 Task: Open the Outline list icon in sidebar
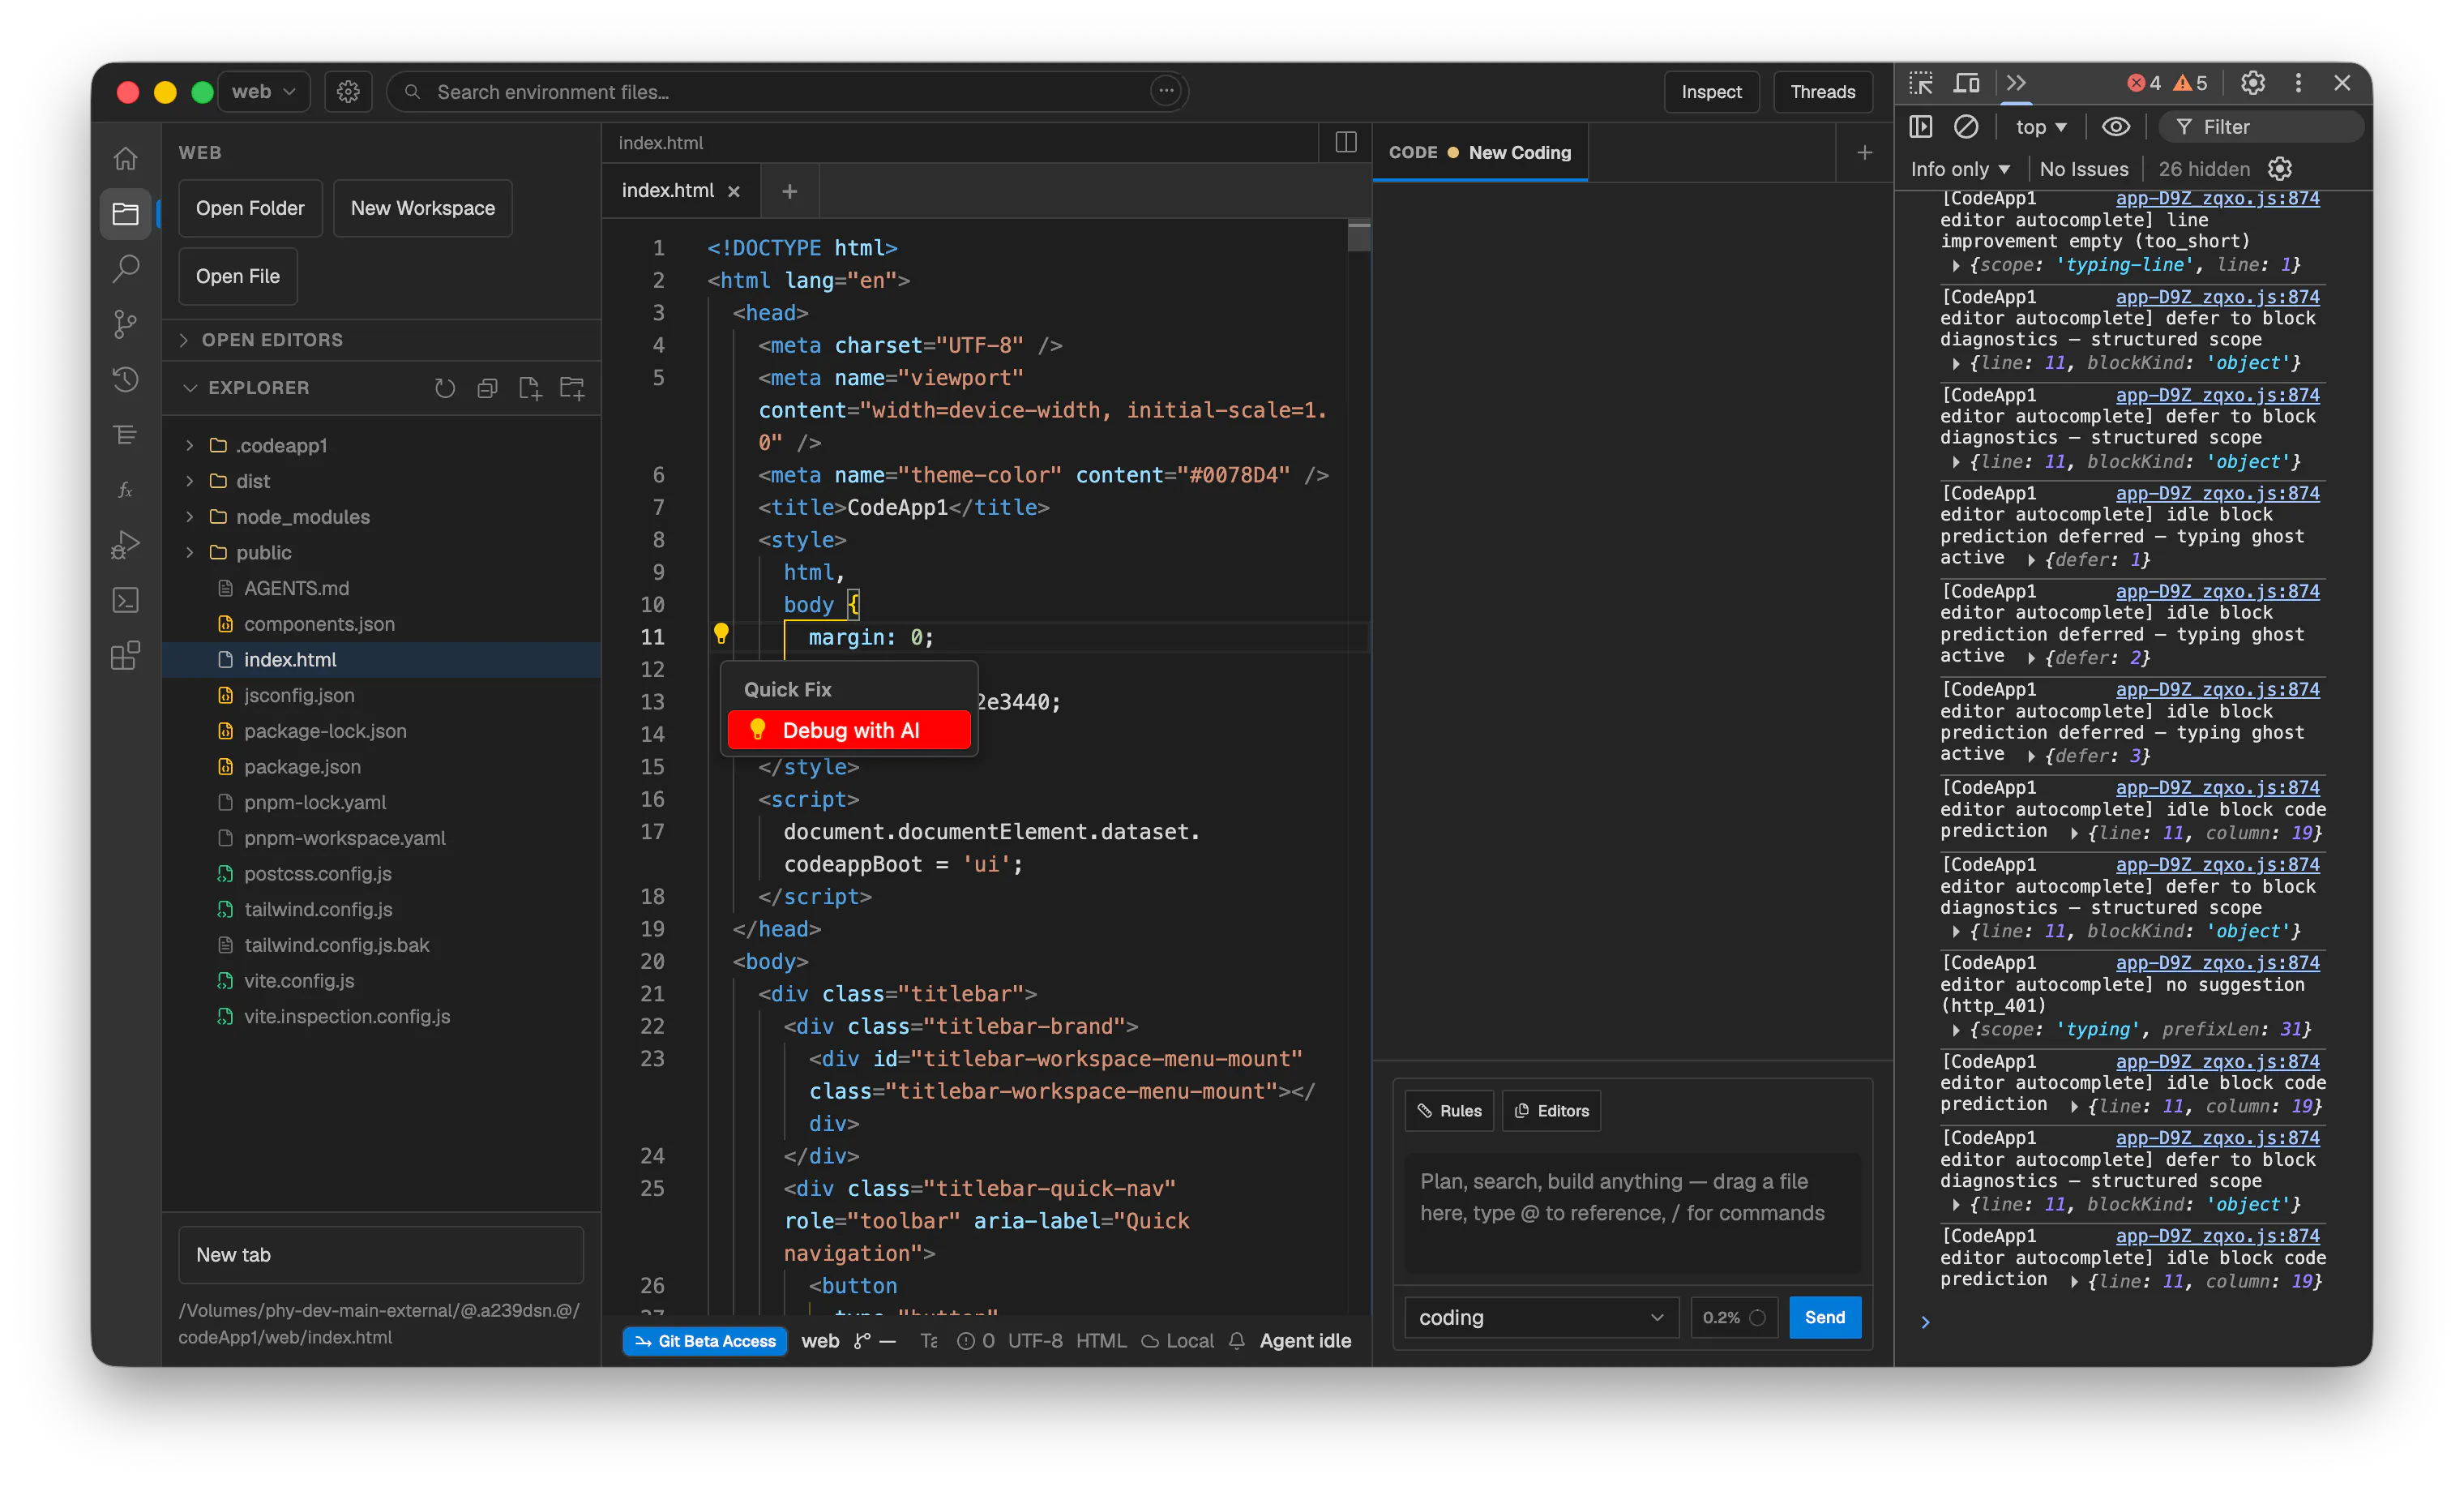(x=125, y=434)
